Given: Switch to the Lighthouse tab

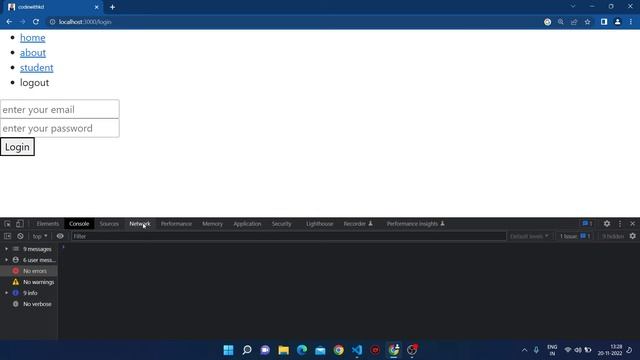Looking at the screenshot, I should pyautogui.click(x=320, y=224).
